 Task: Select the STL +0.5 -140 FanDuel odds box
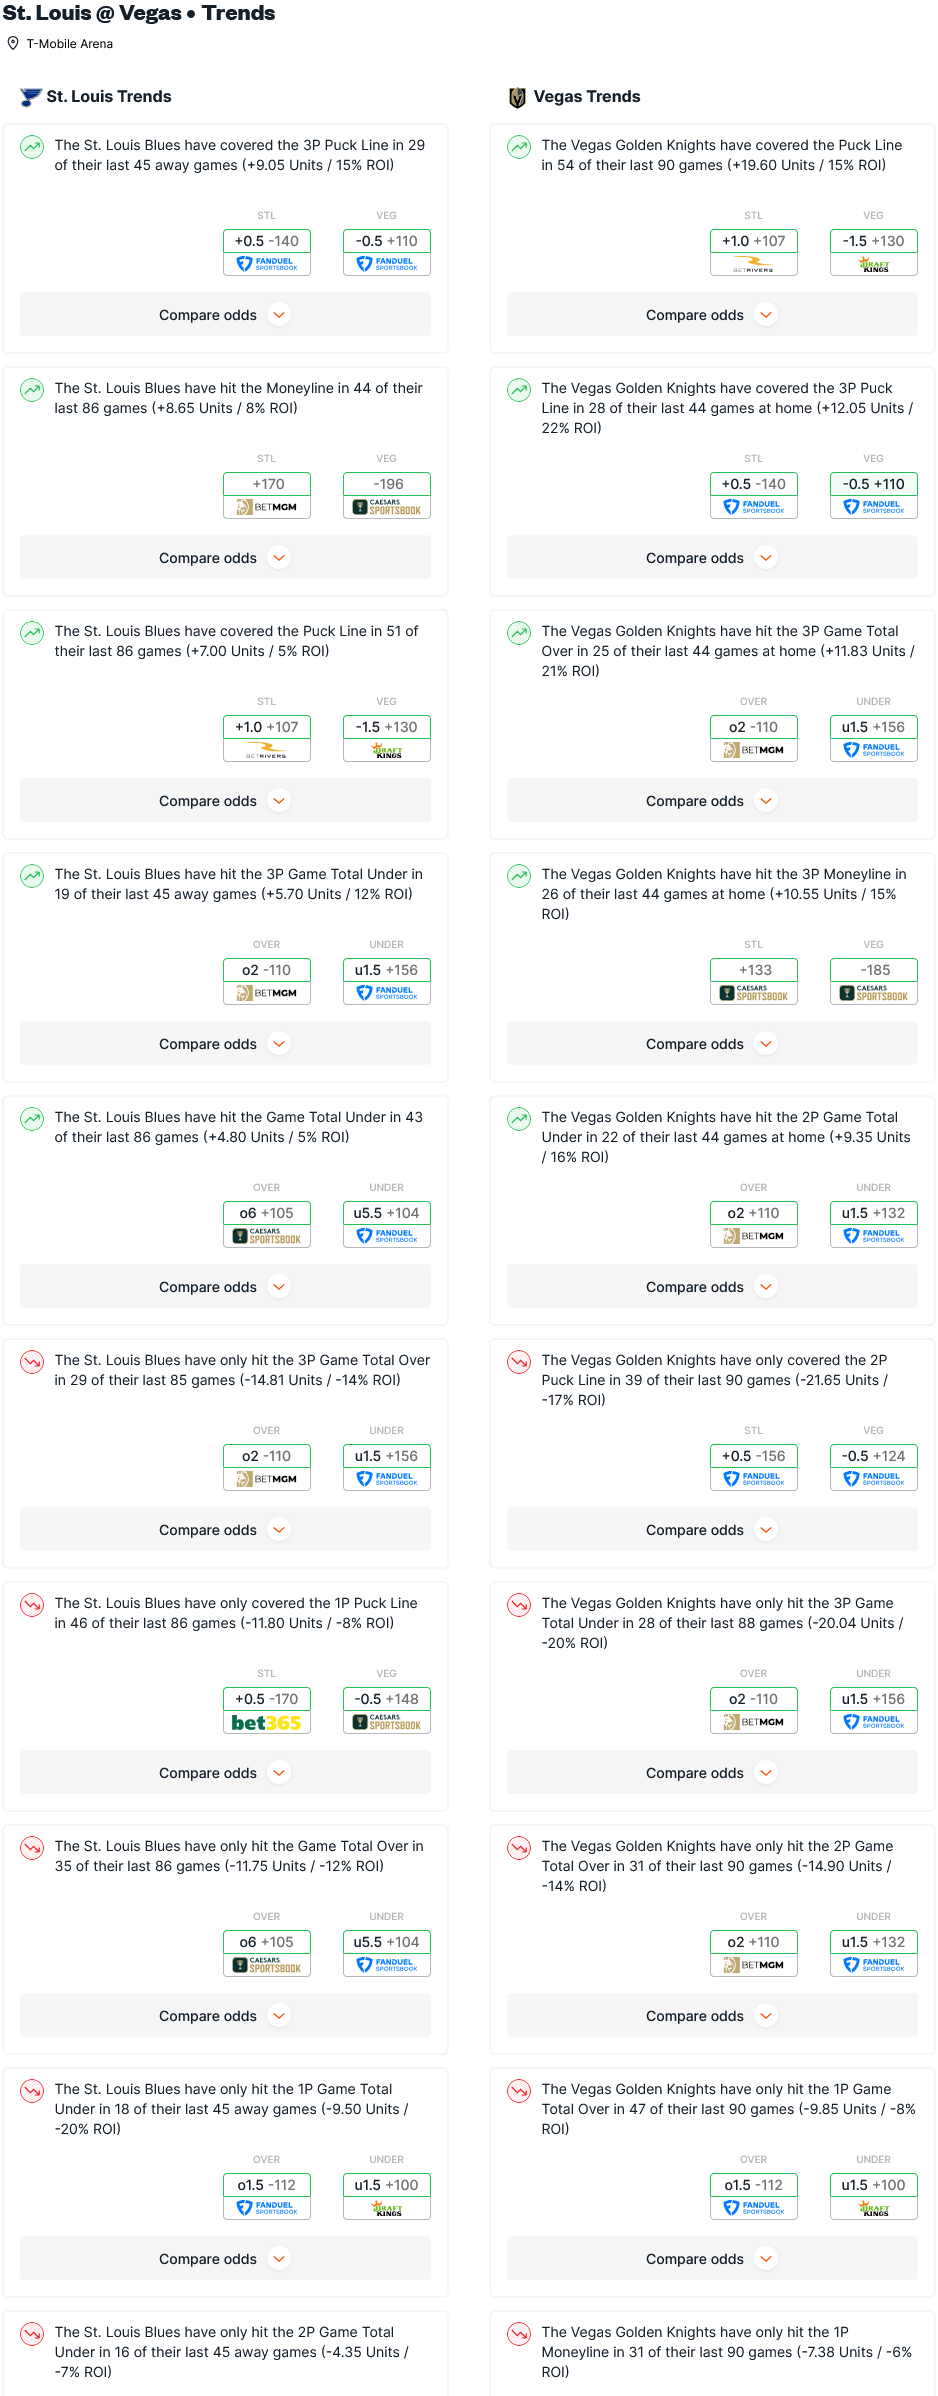[267, 252]
